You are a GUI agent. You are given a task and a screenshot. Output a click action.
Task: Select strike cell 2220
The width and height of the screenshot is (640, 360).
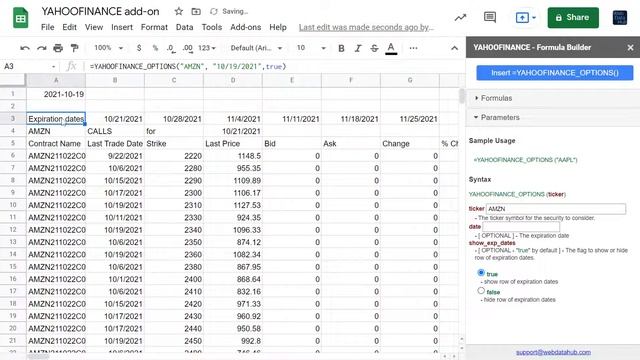pos(174,156)
